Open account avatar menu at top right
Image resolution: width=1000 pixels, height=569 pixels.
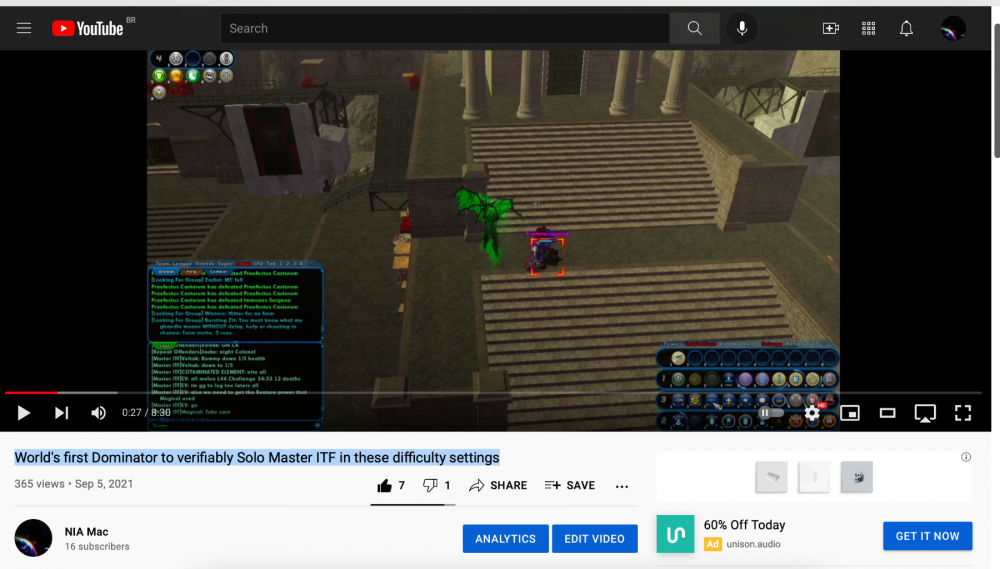pos(953,28)
